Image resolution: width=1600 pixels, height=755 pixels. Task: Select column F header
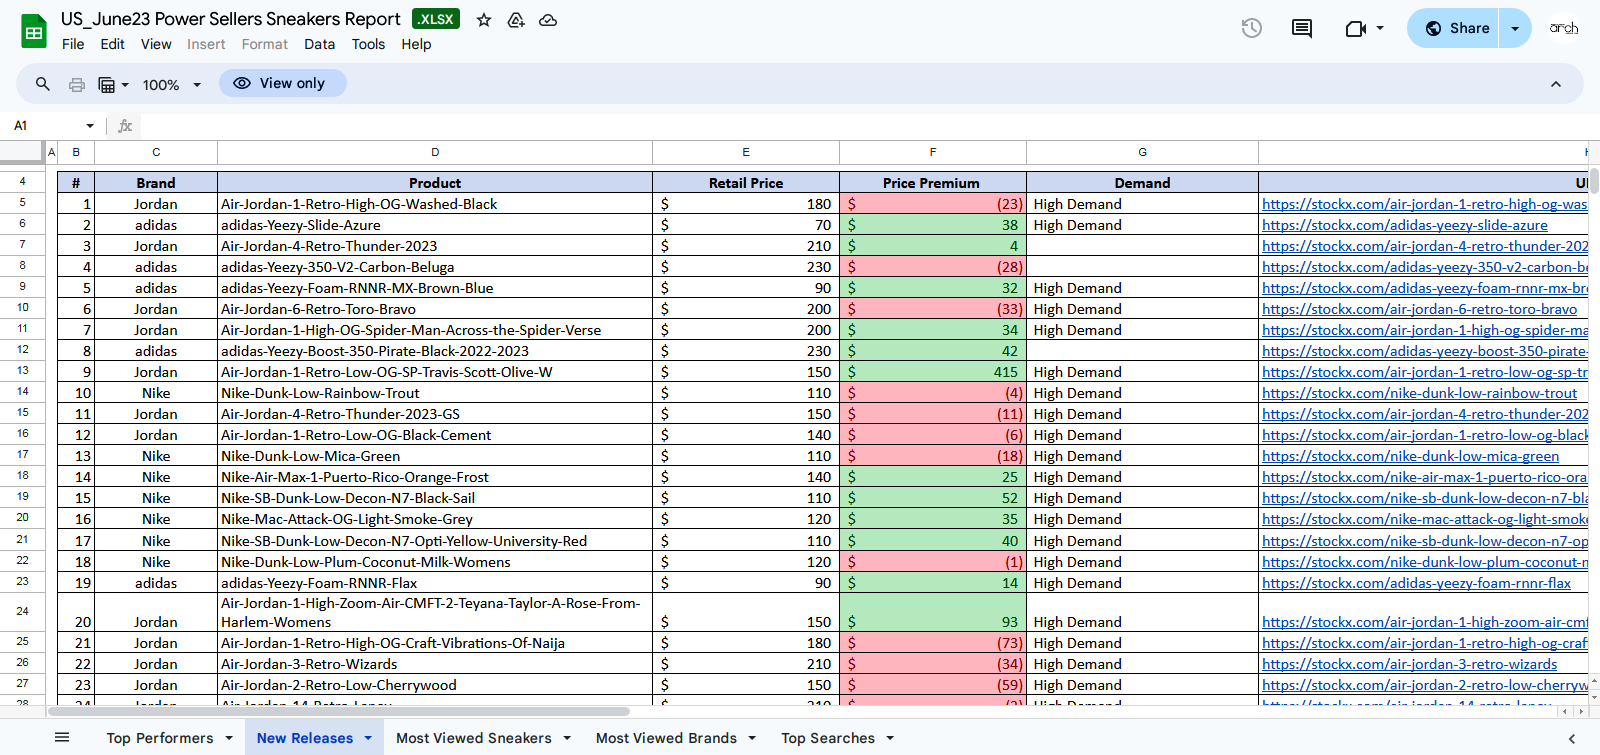[x=933, y=152]
